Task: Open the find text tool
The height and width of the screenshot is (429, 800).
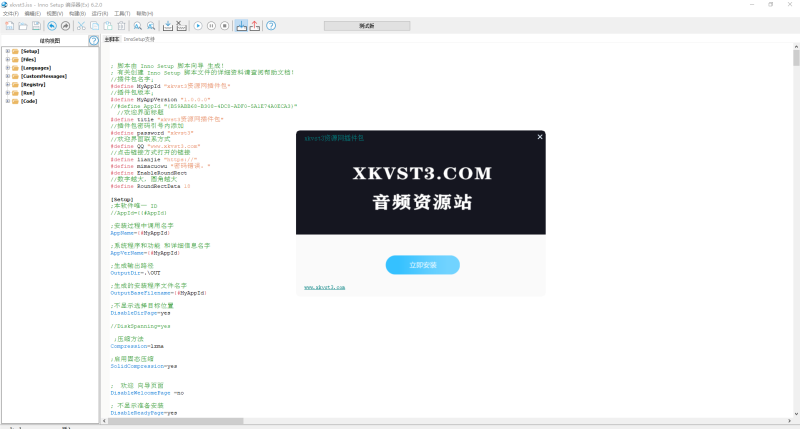Action: (138, 26)
